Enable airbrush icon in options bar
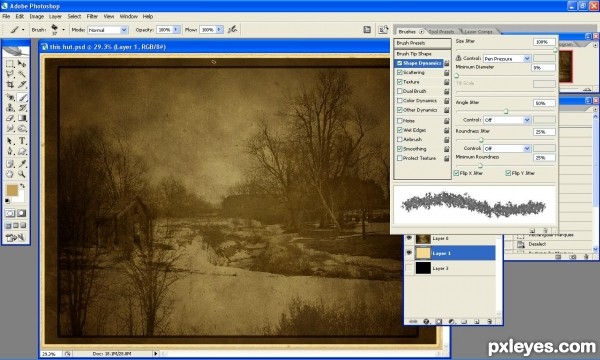Viewport: 600px width, 360px height. click(x=232, y=29)
